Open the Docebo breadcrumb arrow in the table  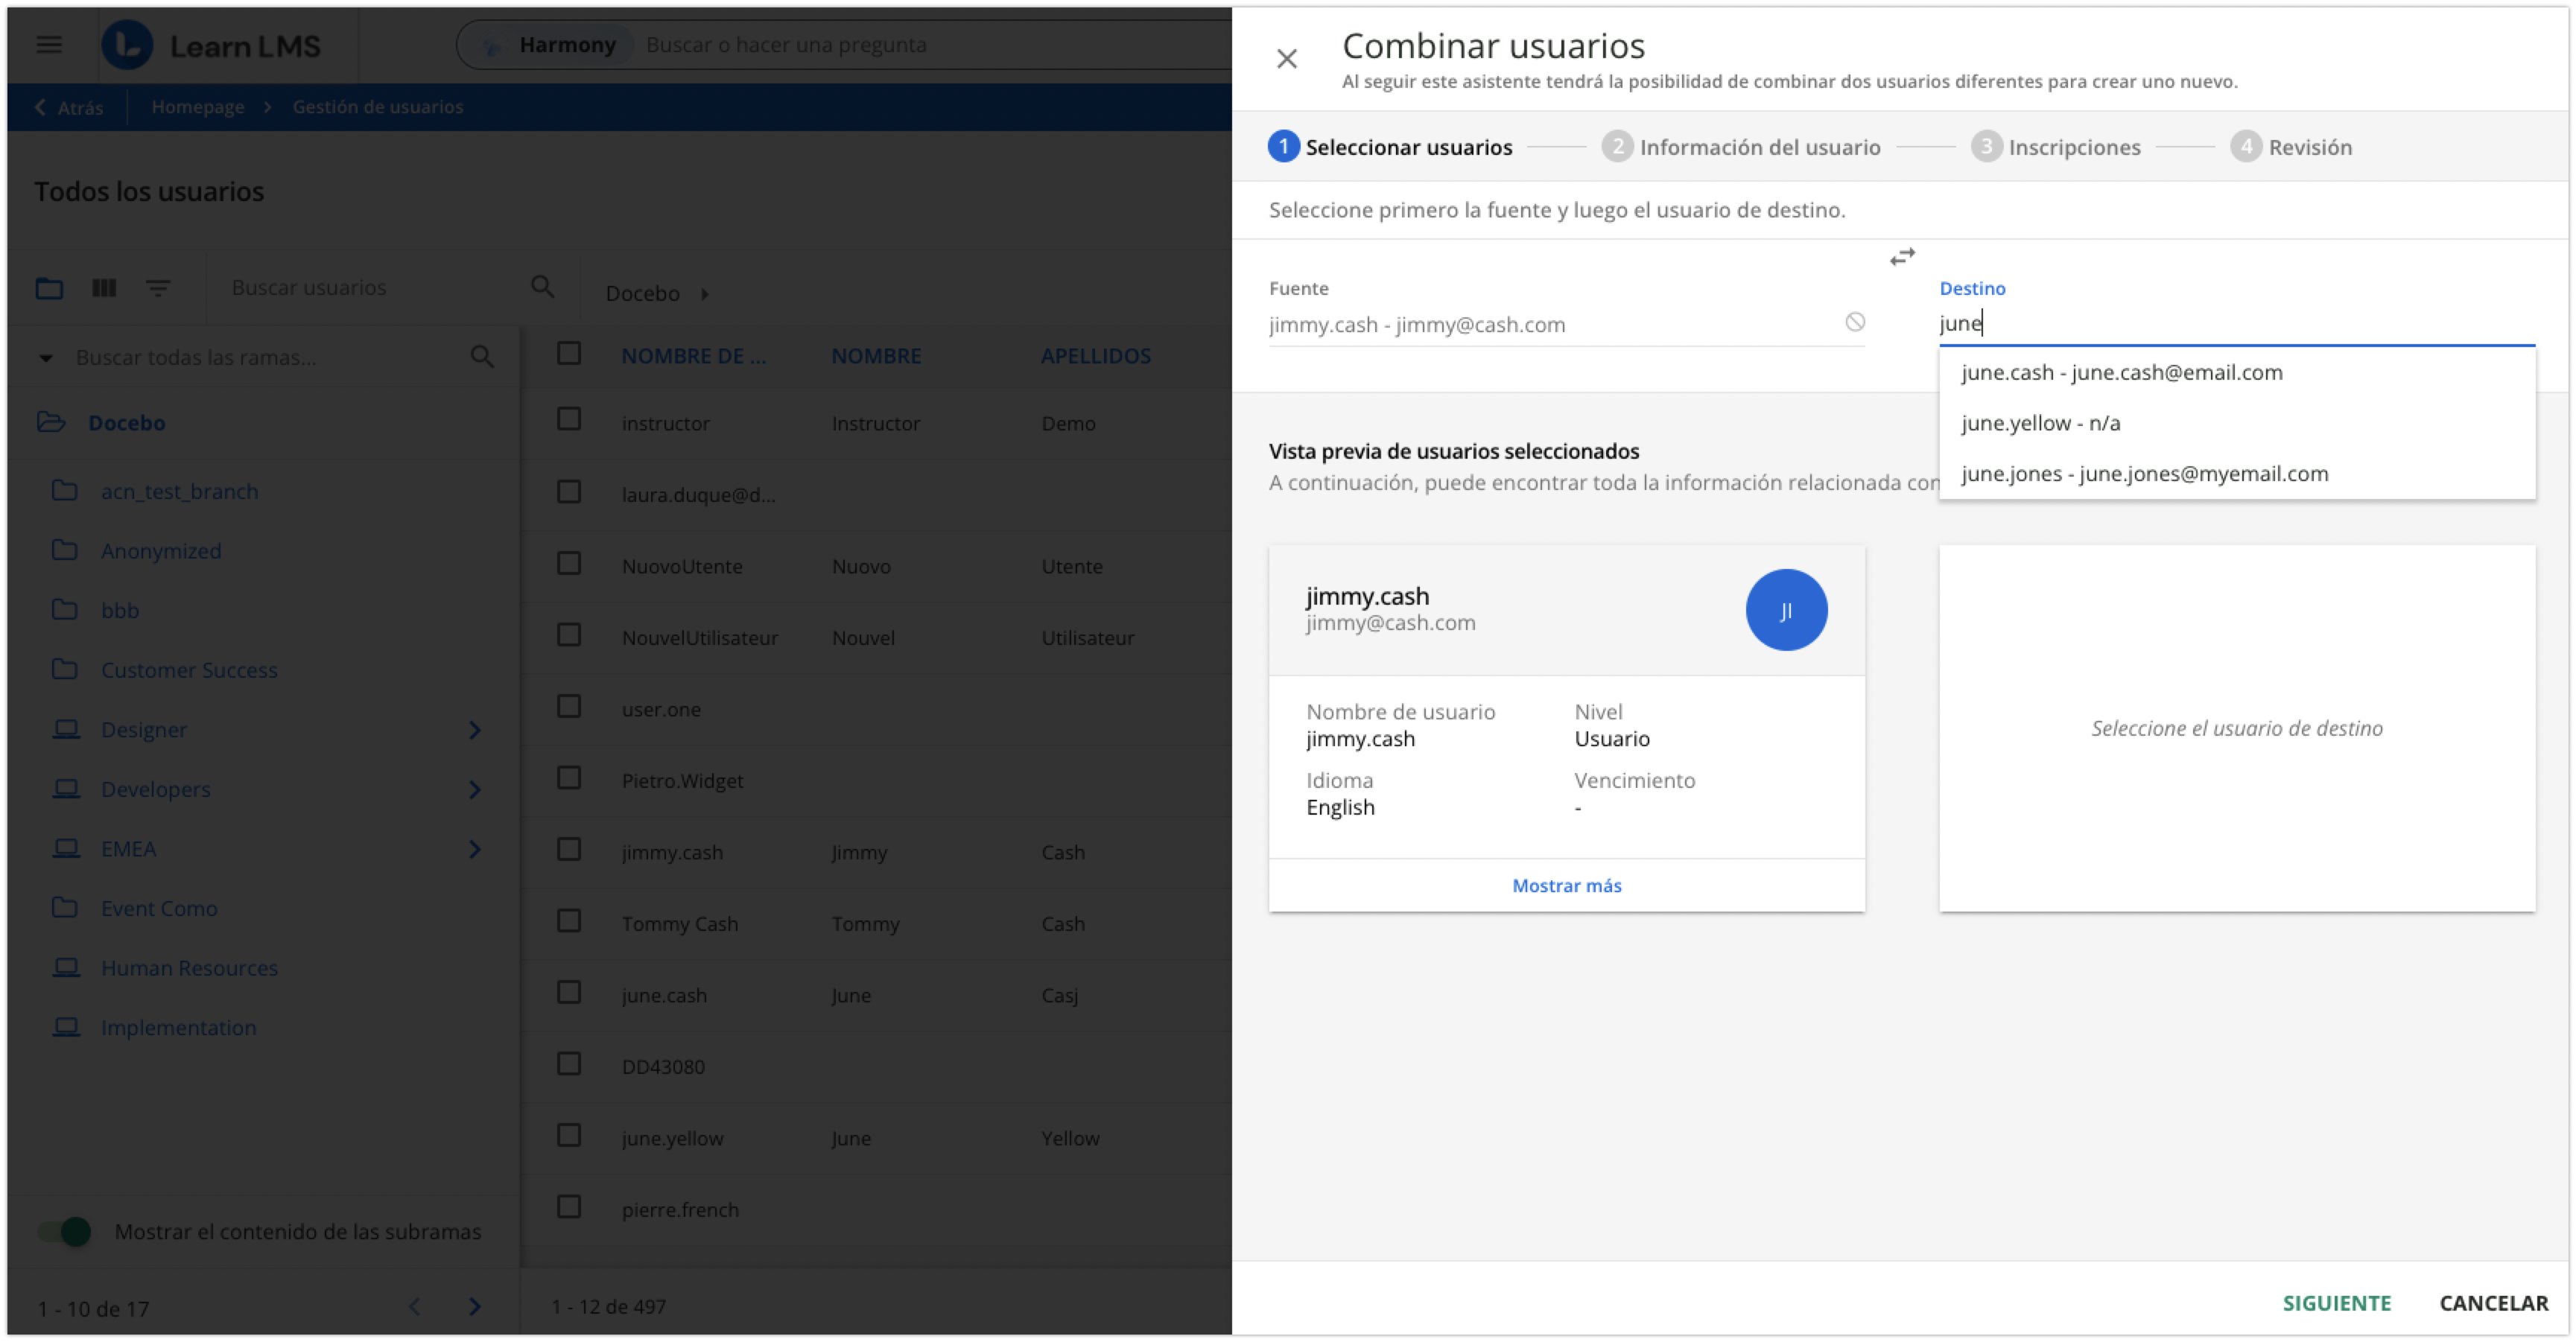[x=705, y=294]
